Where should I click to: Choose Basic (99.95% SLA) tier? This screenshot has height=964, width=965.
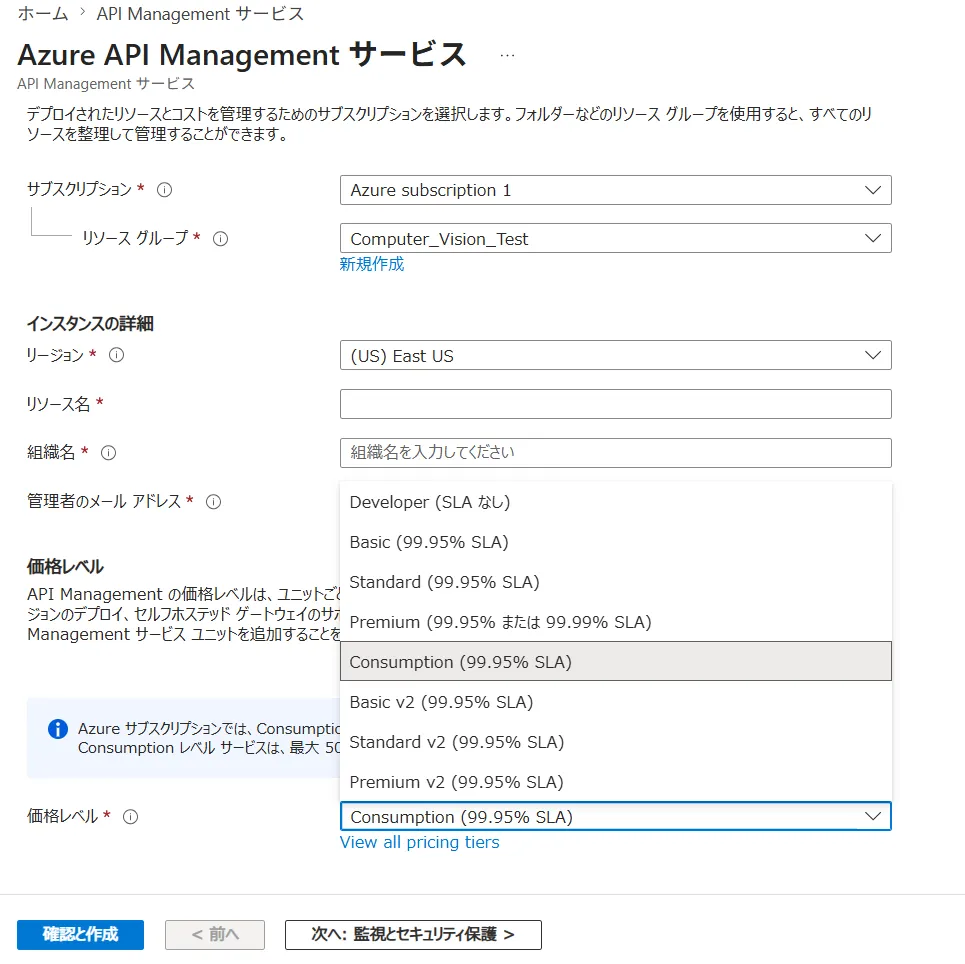click(615, 542)
